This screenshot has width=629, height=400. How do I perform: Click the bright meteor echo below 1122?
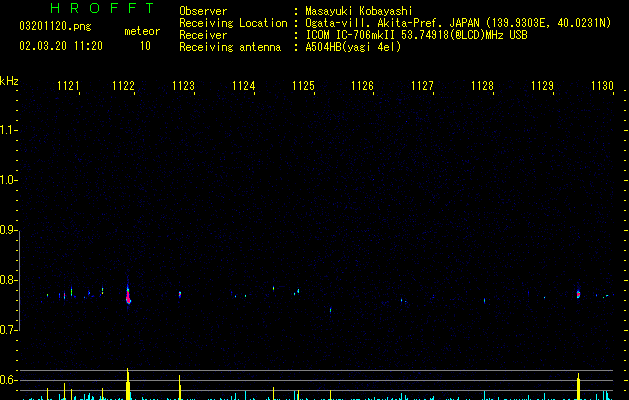pos(128,295)
